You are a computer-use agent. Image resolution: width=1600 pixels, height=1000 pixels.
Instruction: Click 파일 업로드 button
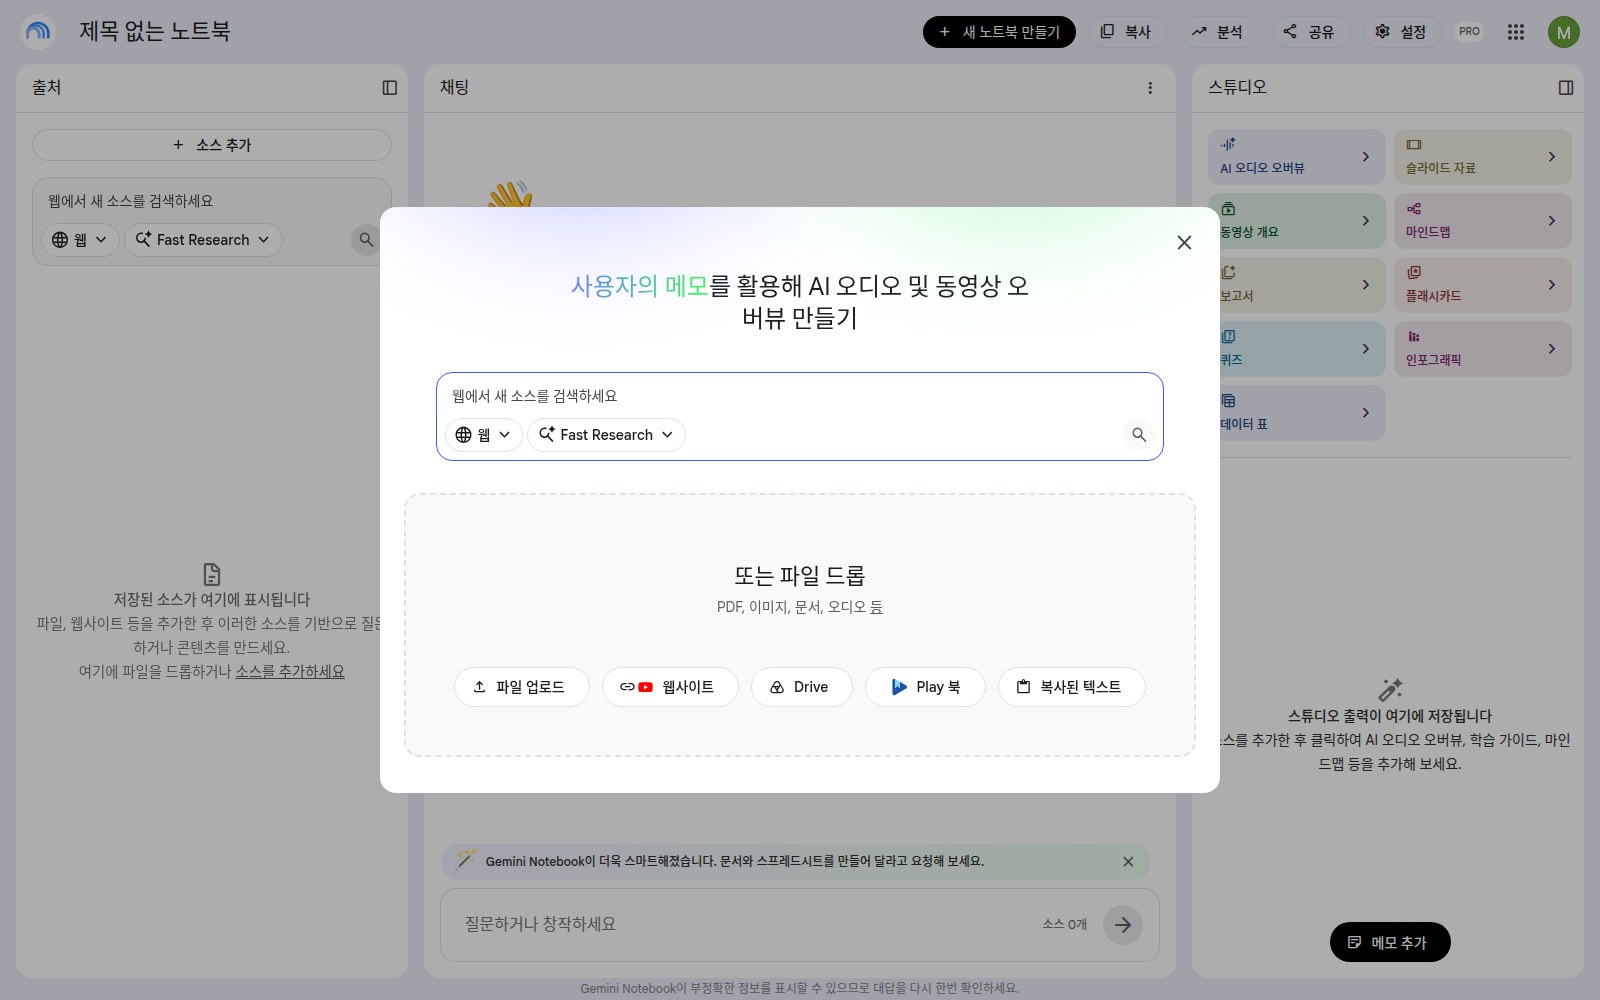click(x=521, y=687)
